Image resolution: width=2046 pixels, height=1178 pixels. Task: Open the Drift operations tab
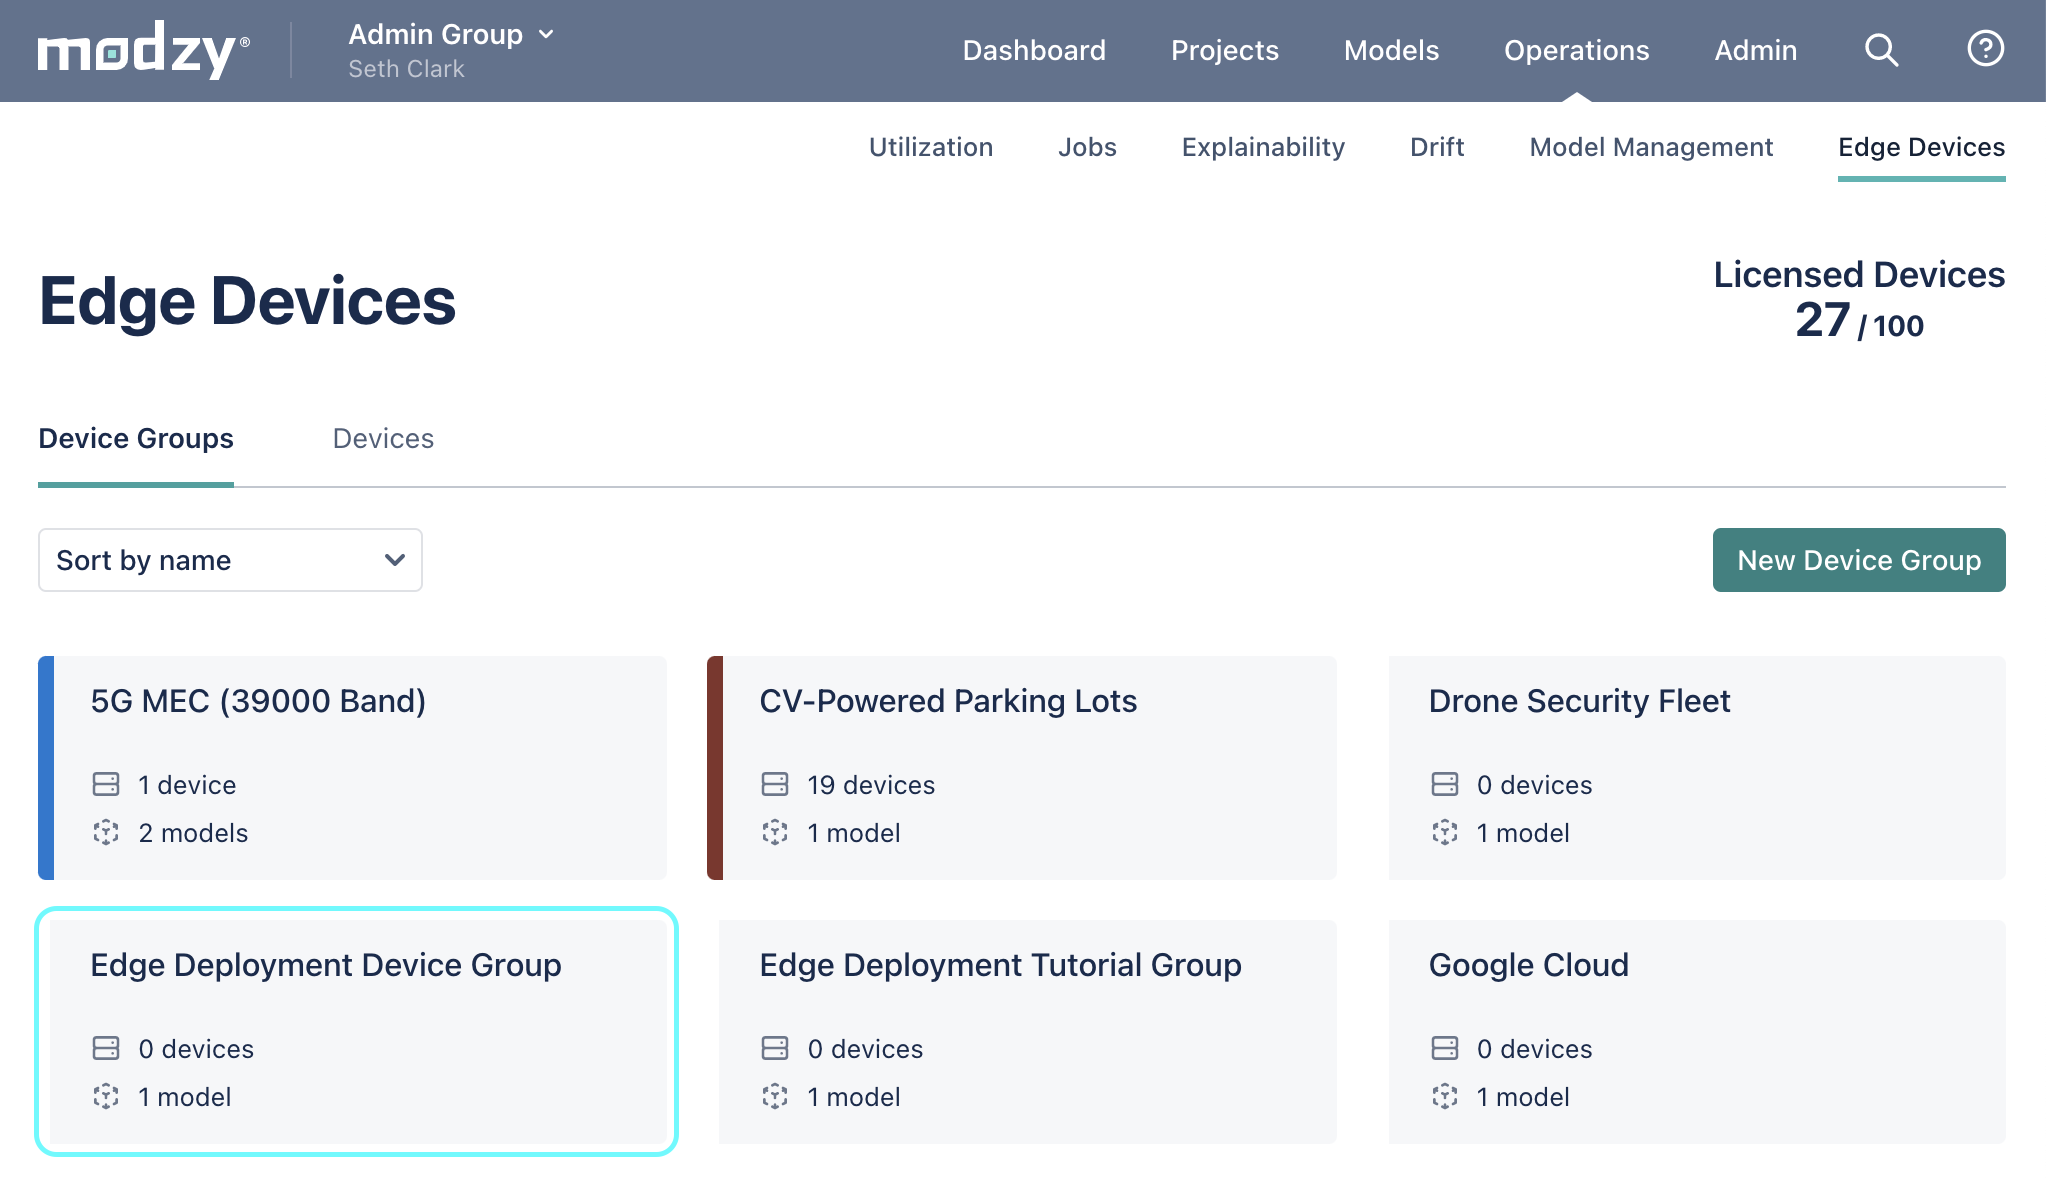coord(1437,147)
